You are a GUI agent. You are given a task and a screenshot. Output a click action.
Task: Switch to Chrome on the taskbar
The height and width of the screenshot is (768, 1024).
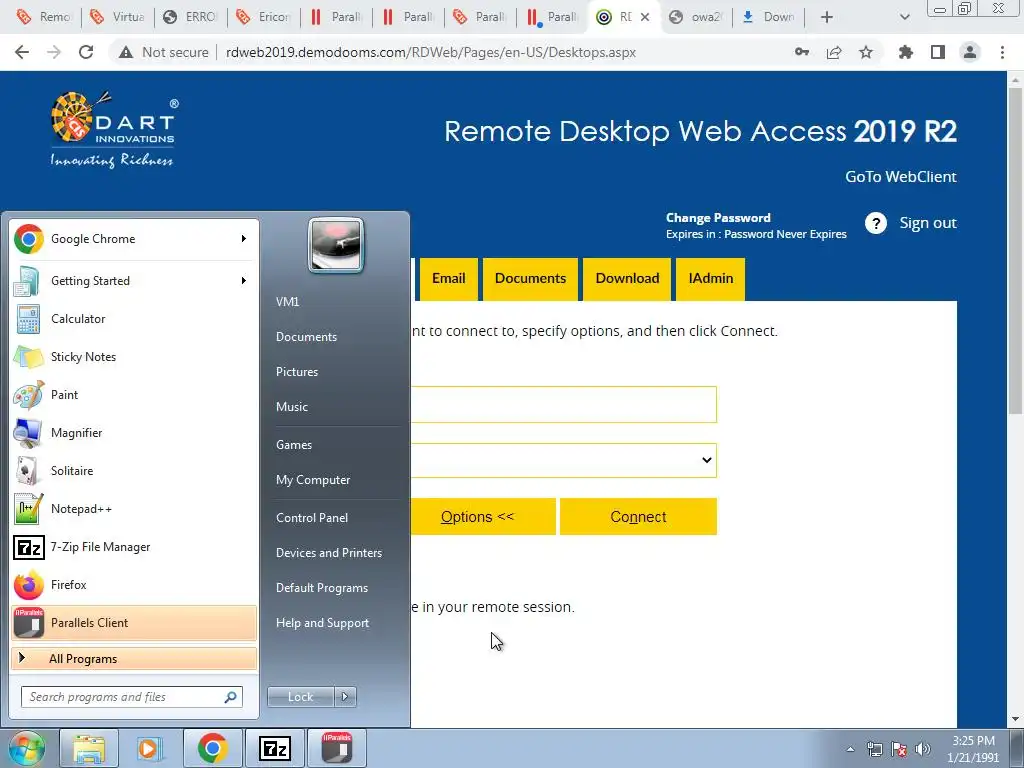tap(212, 748)
